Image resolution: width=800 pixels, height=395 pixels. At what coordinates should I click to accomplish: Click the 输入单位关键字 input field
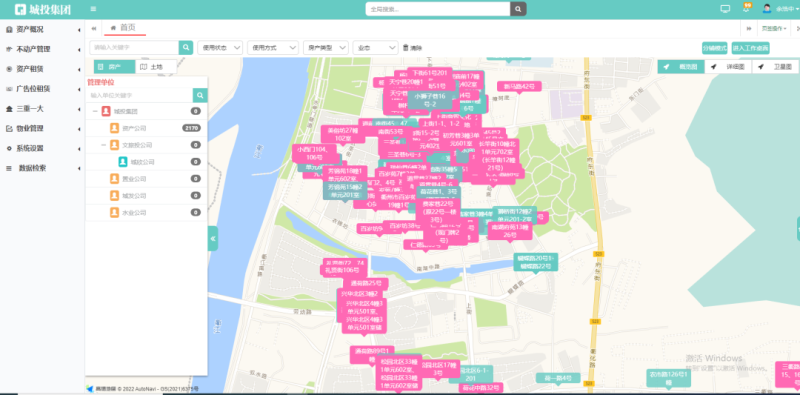pos(139,95)
